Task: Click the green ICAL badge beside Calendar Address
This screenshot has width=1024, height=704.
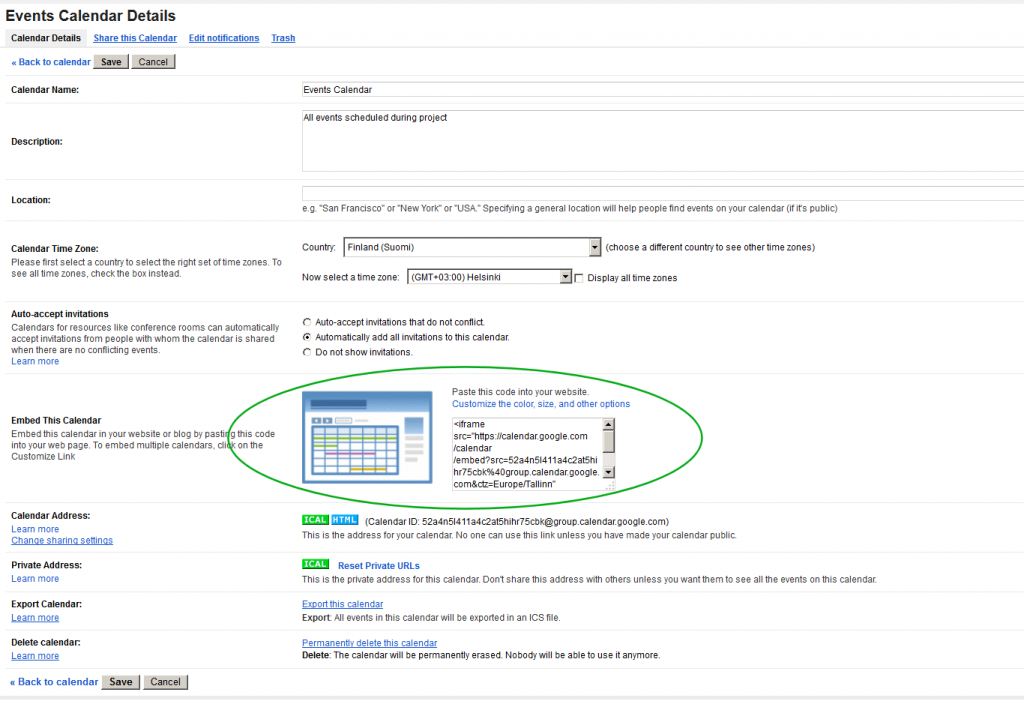Action: pyautogui.click(x=315, y=520)
